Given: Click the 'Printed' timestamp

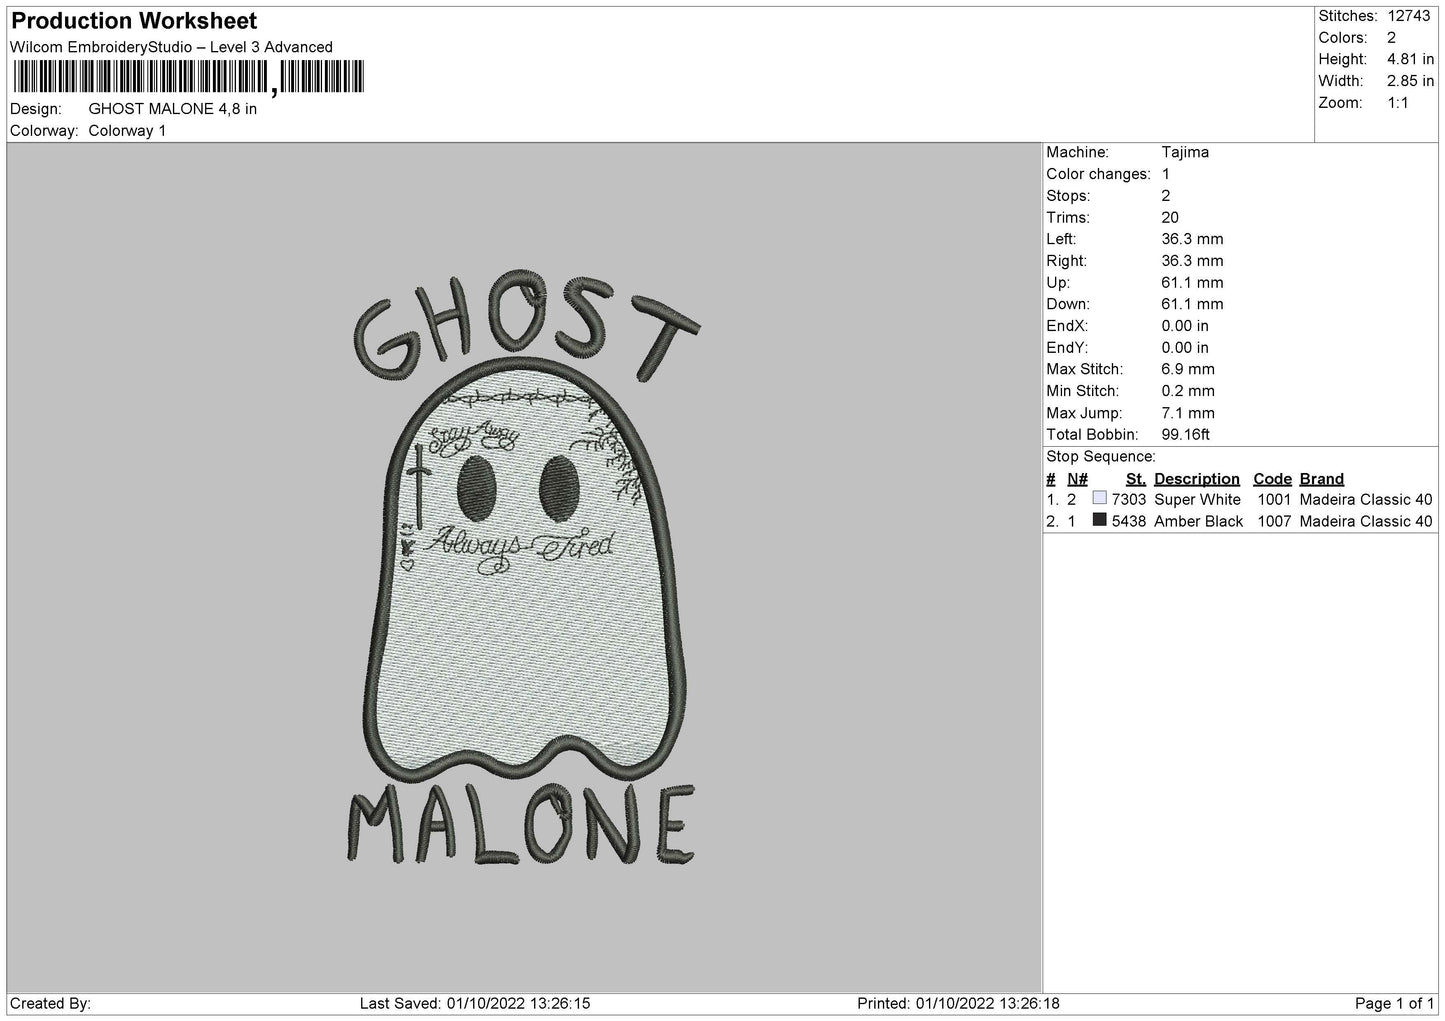Looking at the screenshot, I should 958,1003.
